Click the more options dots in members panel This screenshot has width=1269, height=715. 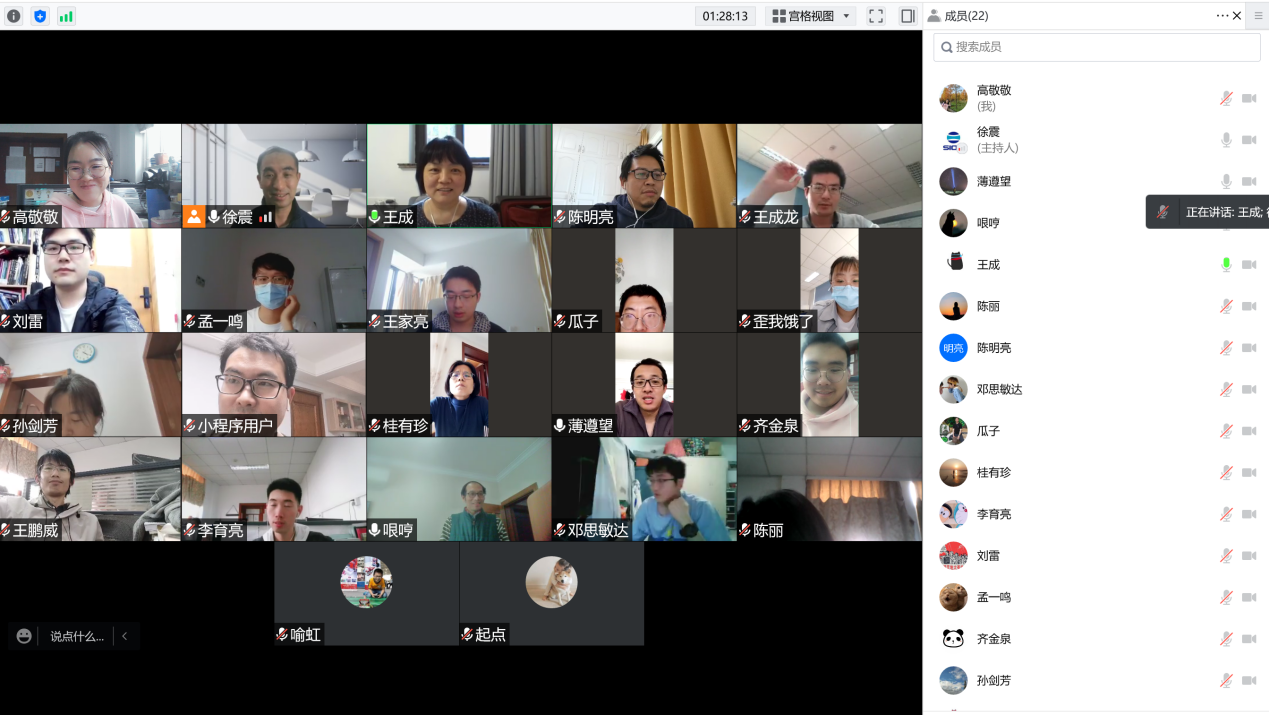[x=1222, y=16]
